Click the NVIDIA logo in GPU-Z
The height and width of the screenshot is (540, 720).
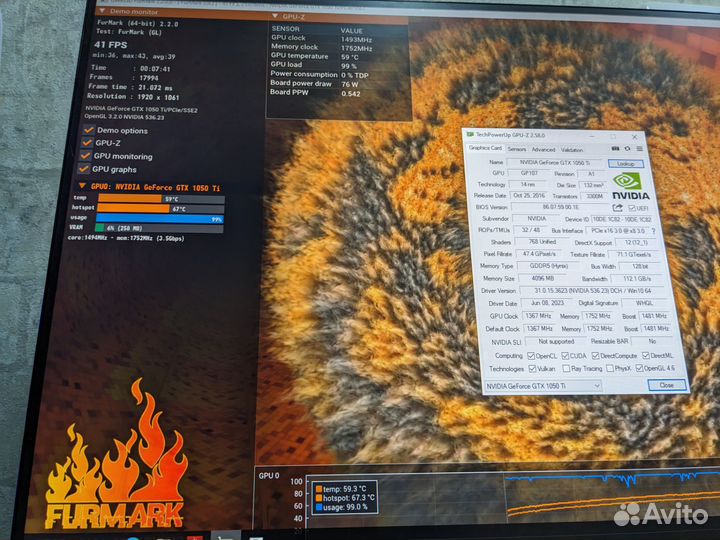point(630,186)
